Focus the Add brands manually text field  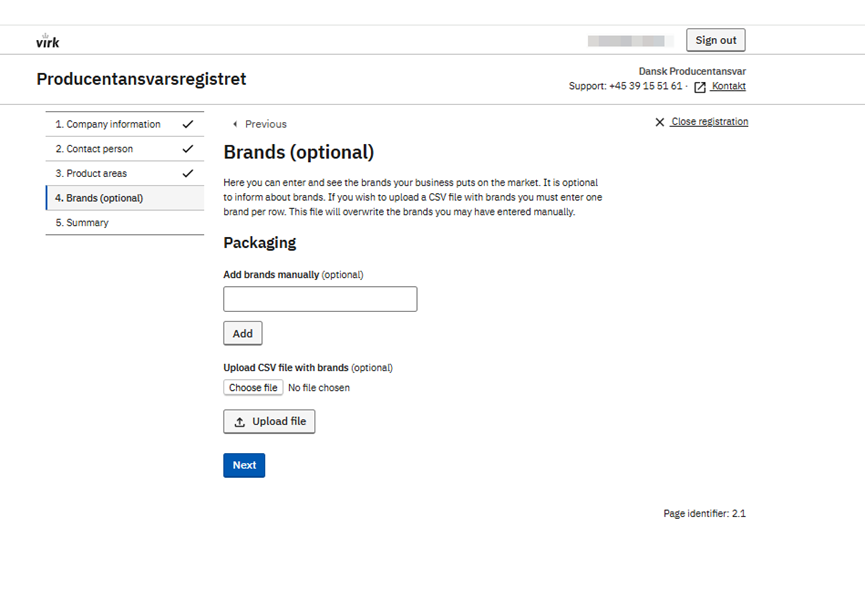point(320,299)
